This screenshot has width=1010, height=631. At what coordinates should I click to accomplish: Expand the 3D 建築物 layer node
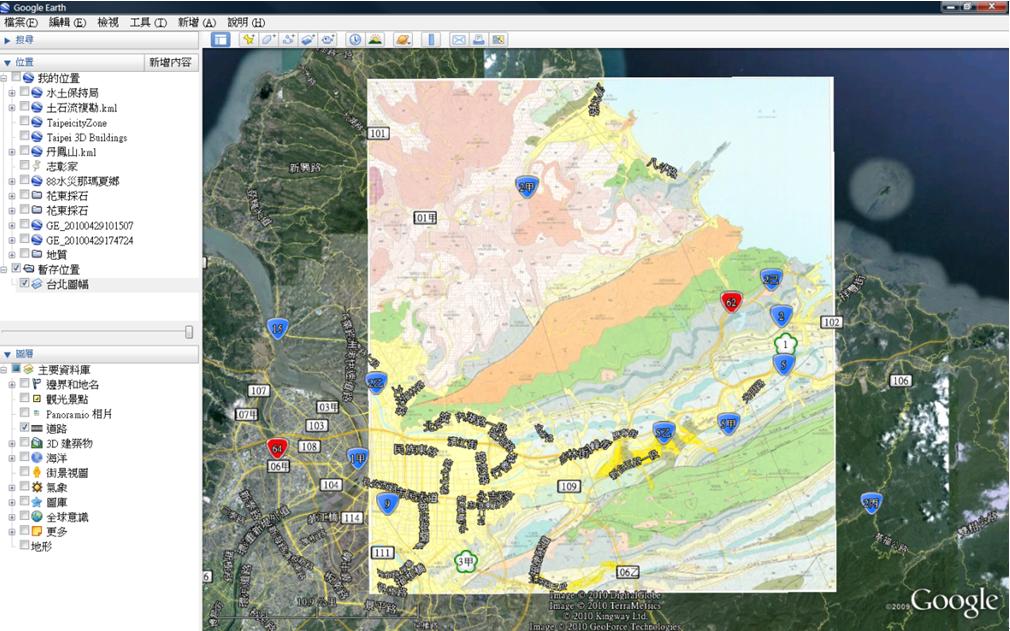12,443
